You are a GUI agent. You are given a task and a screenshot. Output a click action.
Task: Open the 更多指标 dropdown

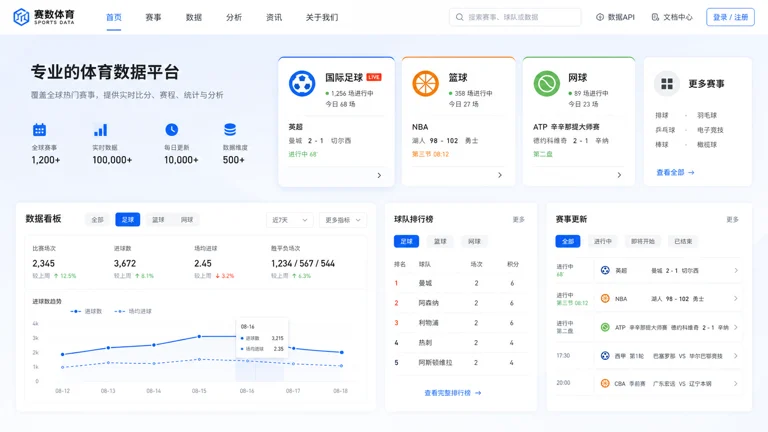(x=343, y=220)
